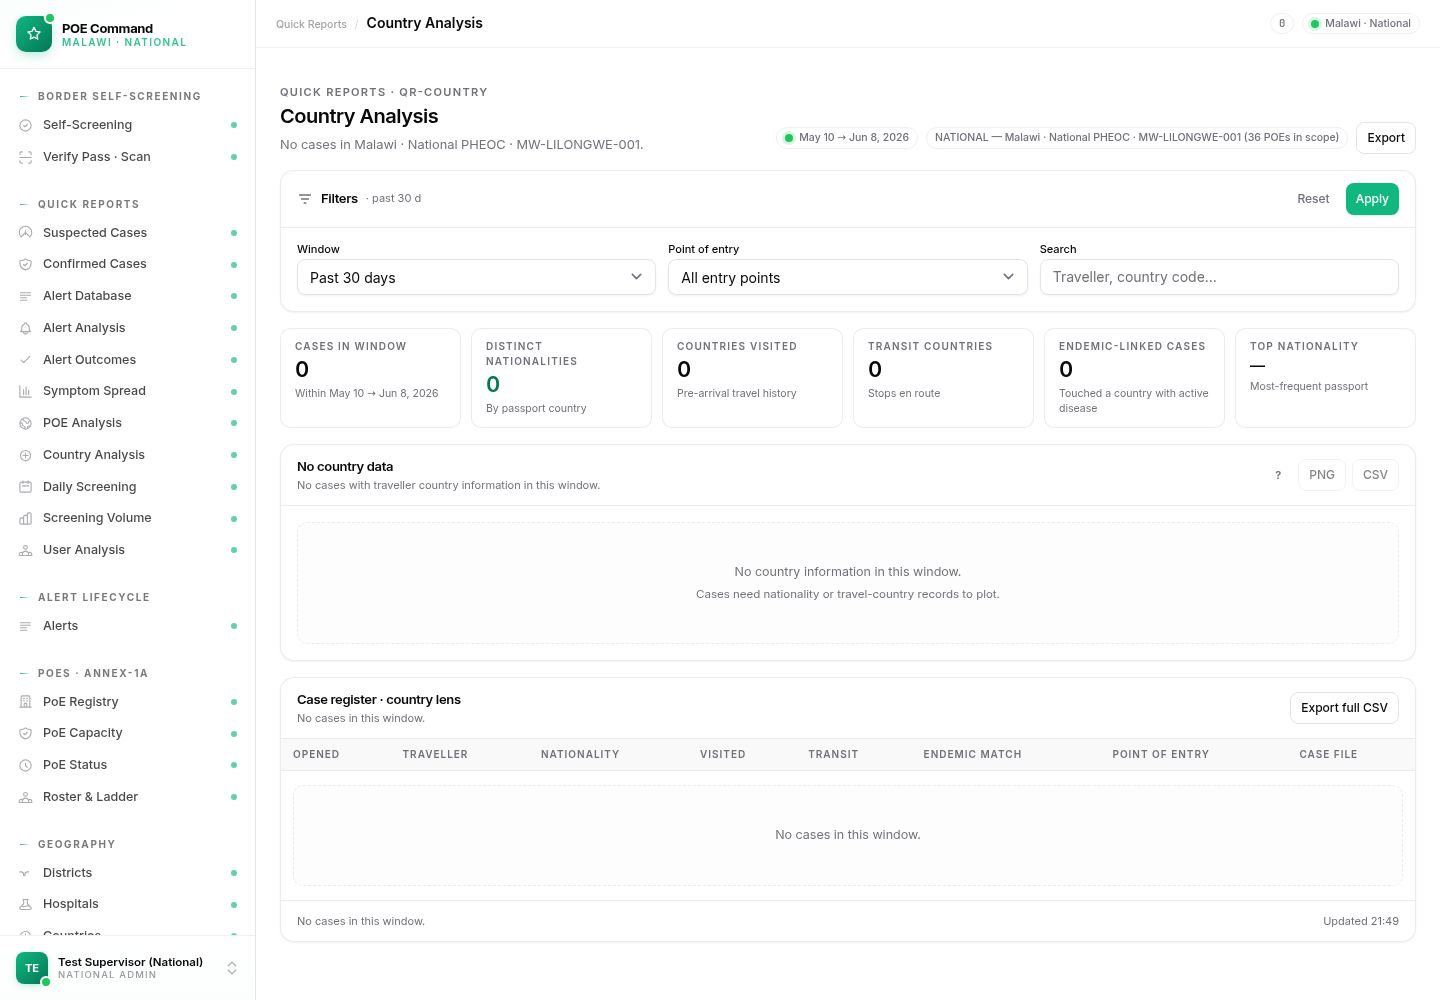Click the Roster & Ladder icon
Screen dimensions: 1440x1000
point(26,797)
